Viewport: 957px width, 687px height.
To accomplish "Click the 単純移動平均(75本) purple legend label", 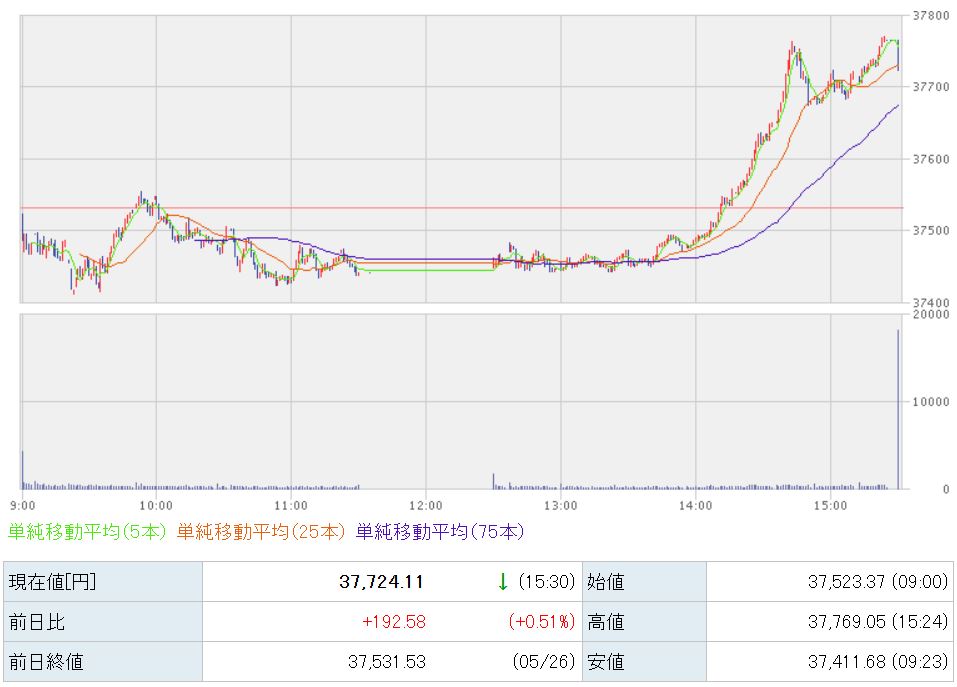I will [x=440, y=532].
